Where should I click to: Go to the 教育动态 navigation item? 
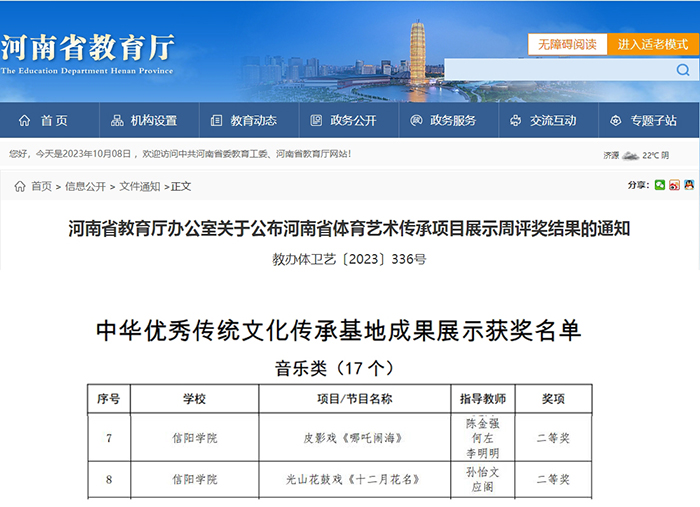point(243,120)
